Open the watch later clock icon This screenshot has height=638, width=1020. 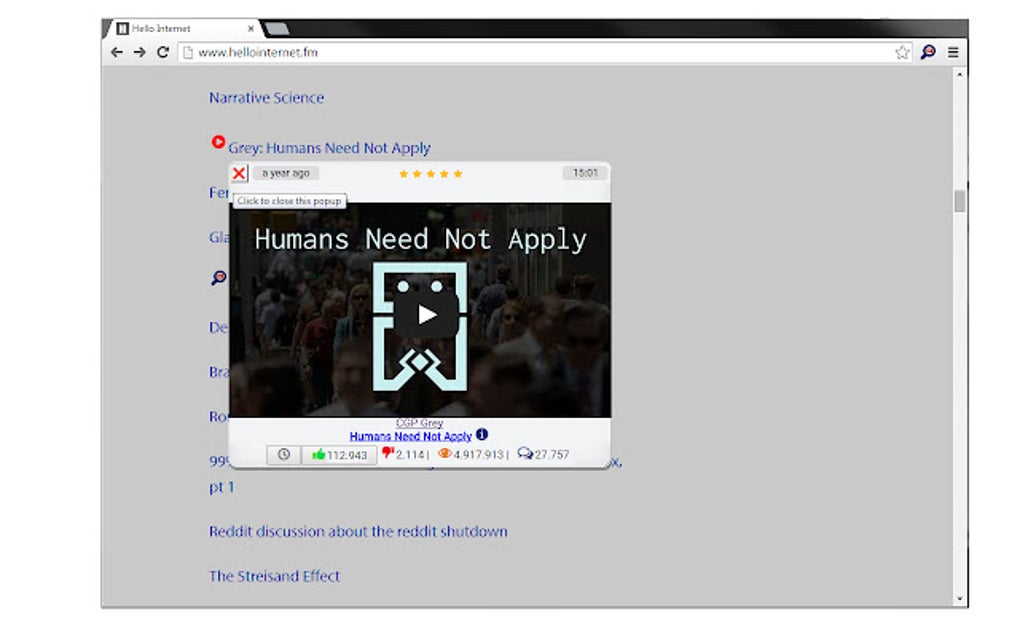pos(284,455)
